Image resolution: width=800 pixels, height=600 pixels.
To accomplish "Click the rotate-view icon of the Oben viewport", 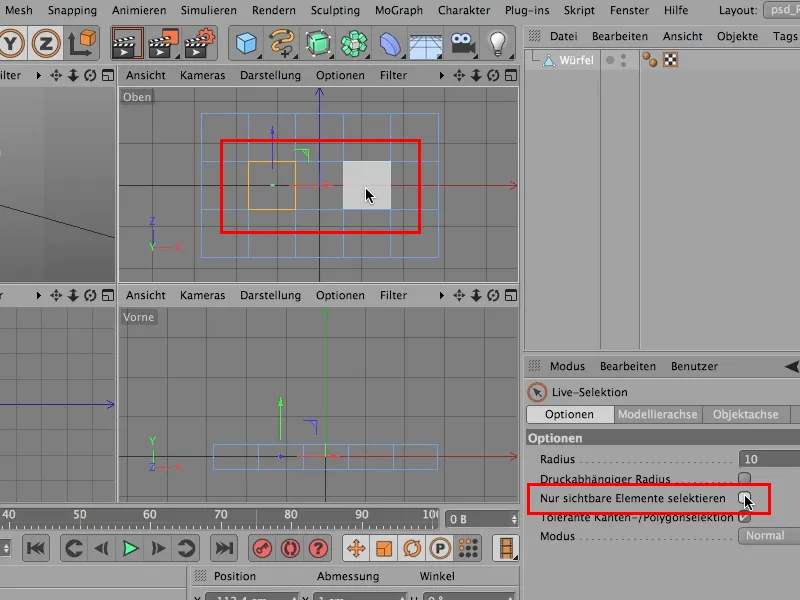I will [493, 76].
